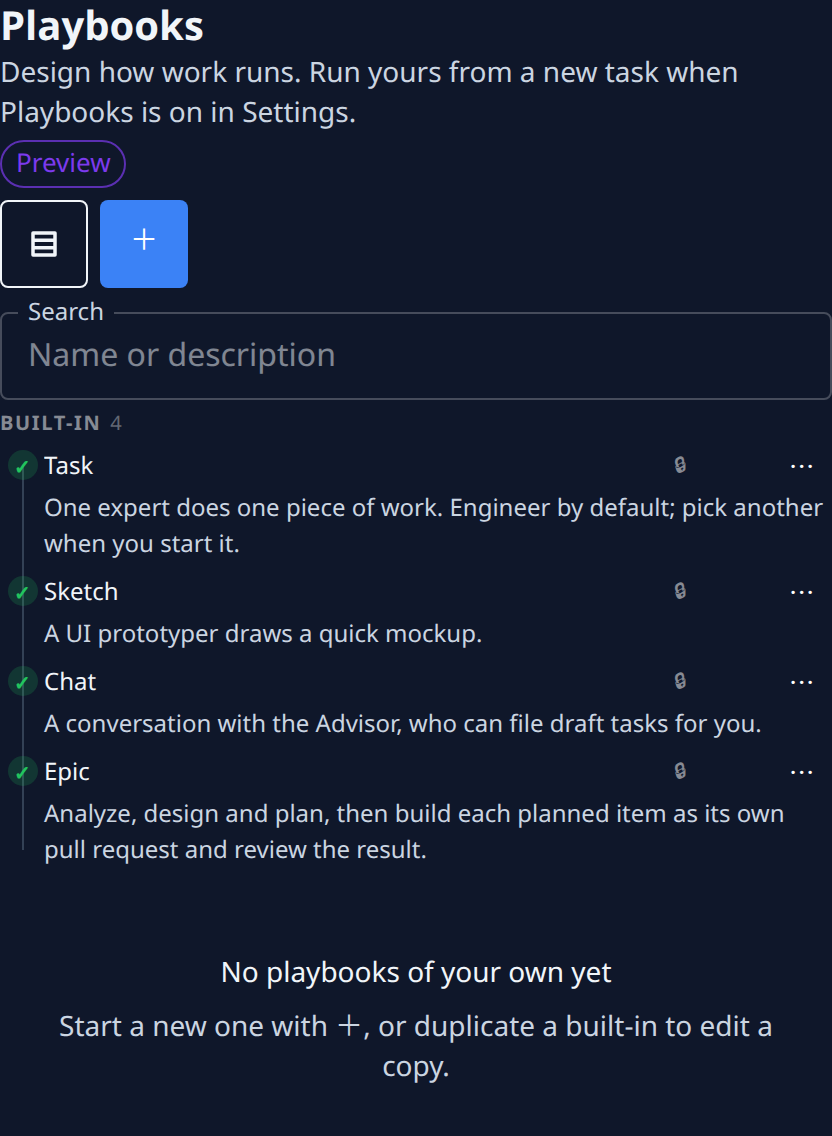Click the lock icon on the Epic row
Image resolution: width=832 pixels, height=1136 pixels.
pyautogui.click(x=680, y=771)
